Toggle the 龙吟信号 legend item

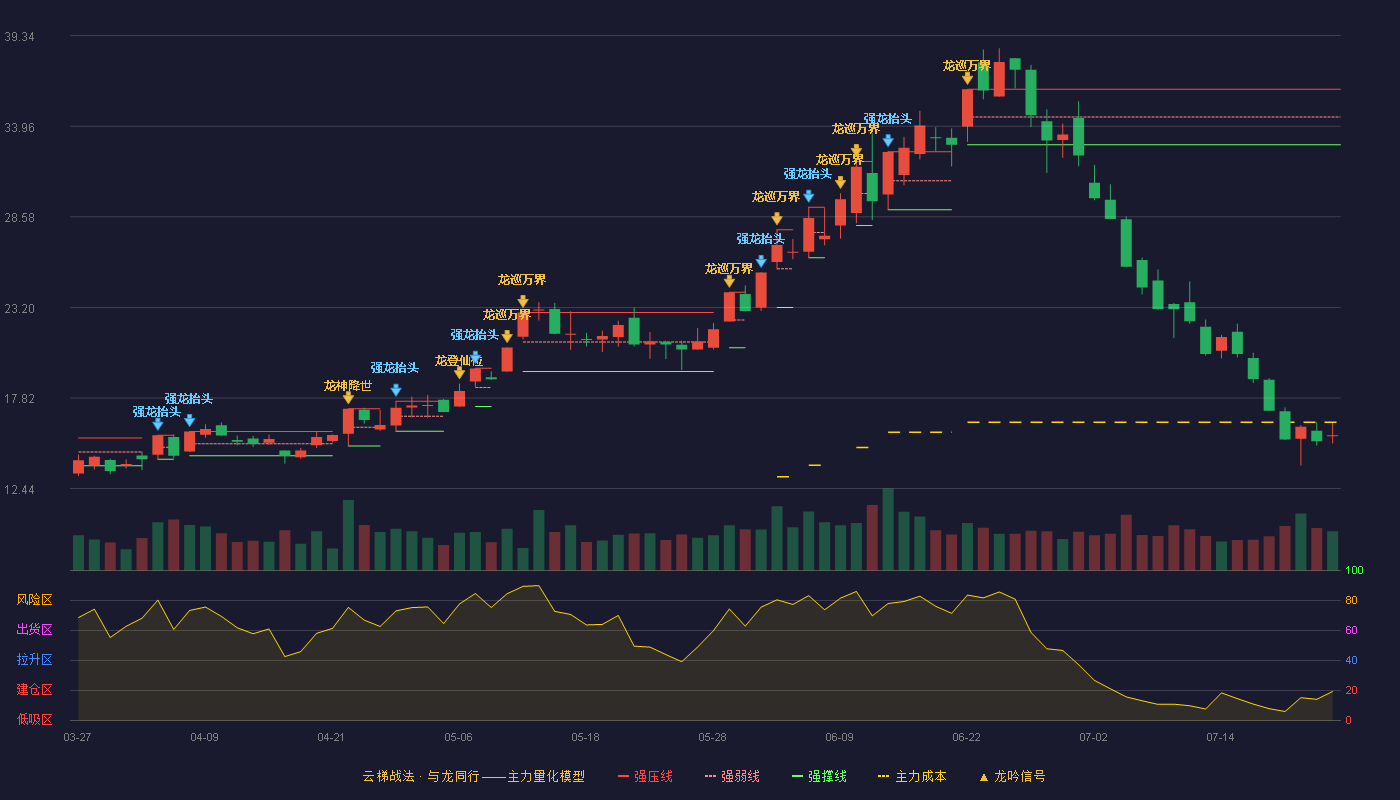click(1011, 776)
